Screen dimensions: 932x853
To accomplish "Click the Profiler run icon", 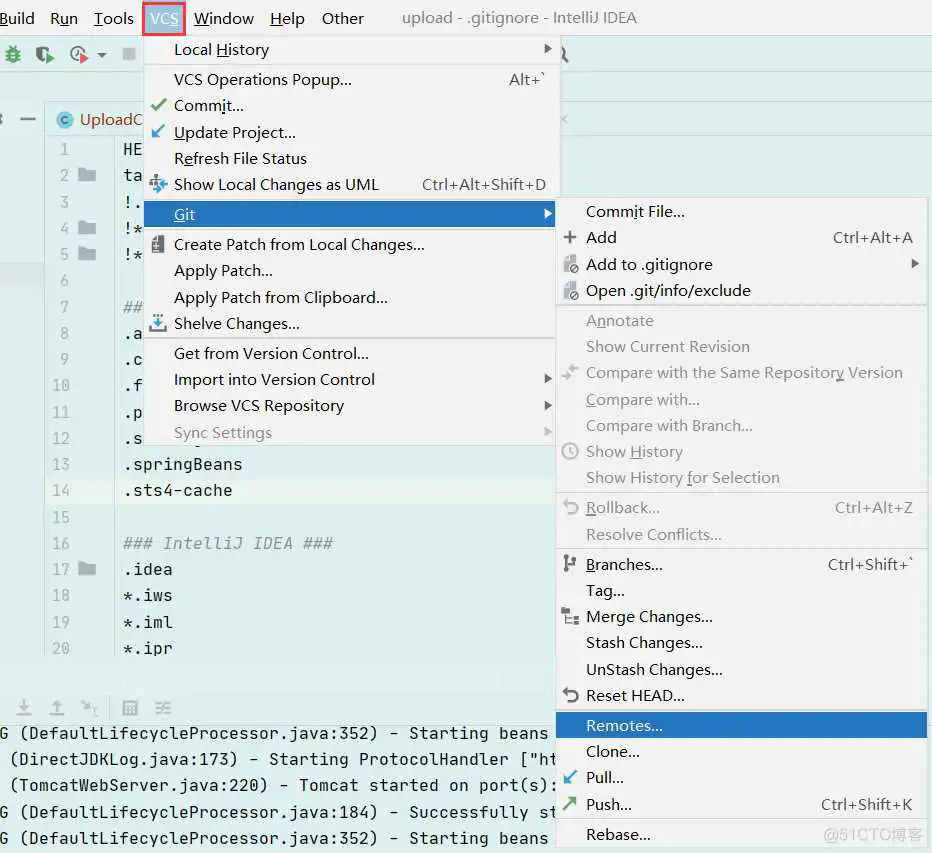I will point(78,55).
